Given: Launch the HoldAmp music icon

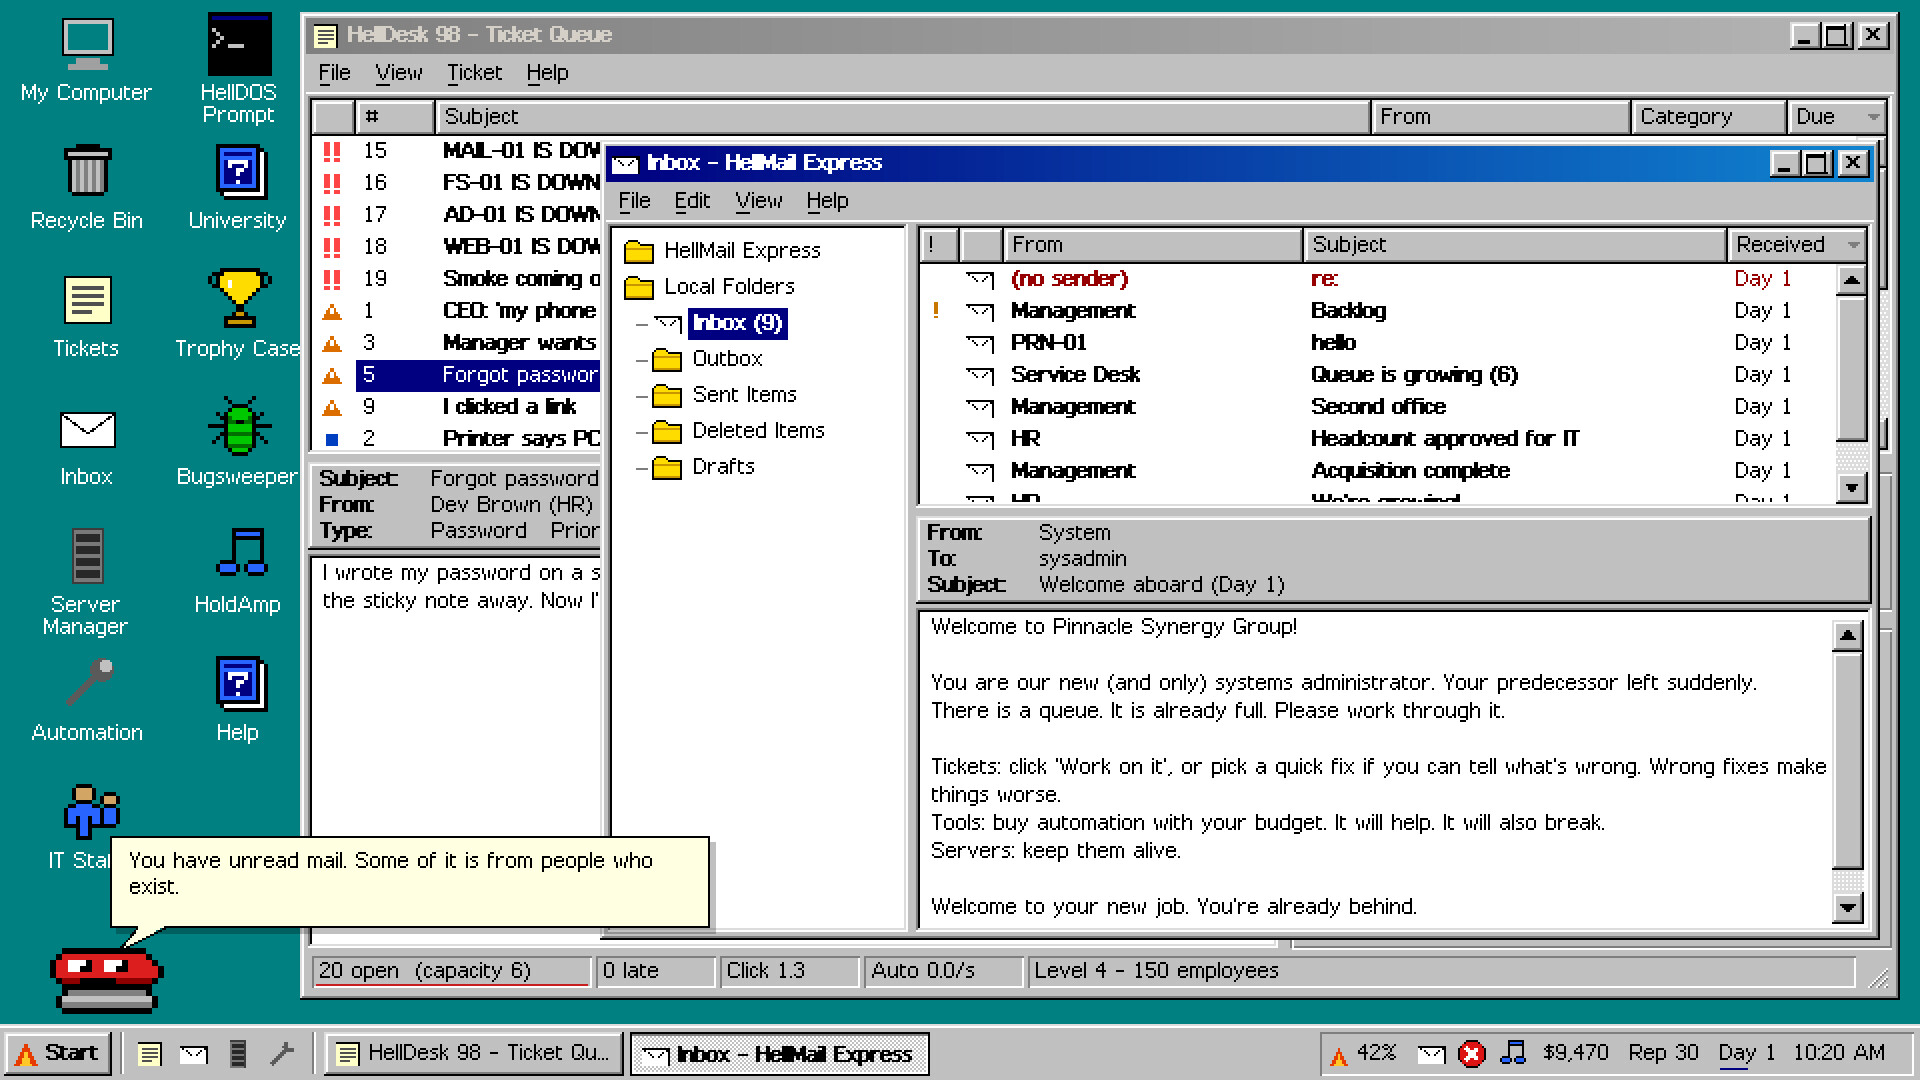Looking at the screenshot, I should (x=238, y=572).
